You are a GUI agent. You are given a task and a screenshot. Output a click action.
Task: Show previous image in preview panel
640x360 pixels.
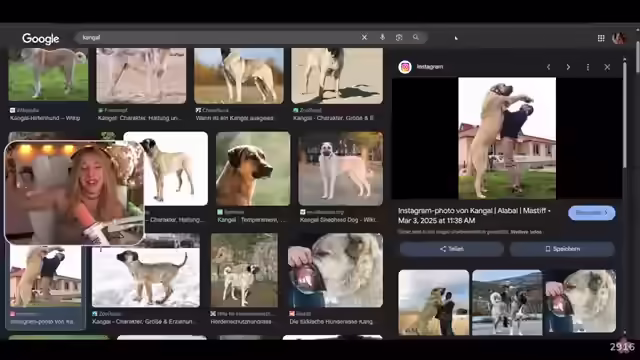549,67
